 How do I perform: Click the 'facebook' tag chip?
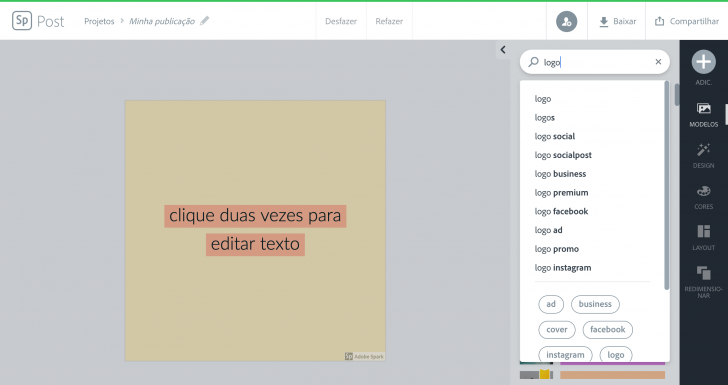pyautogui.click(x=608, y=330)
